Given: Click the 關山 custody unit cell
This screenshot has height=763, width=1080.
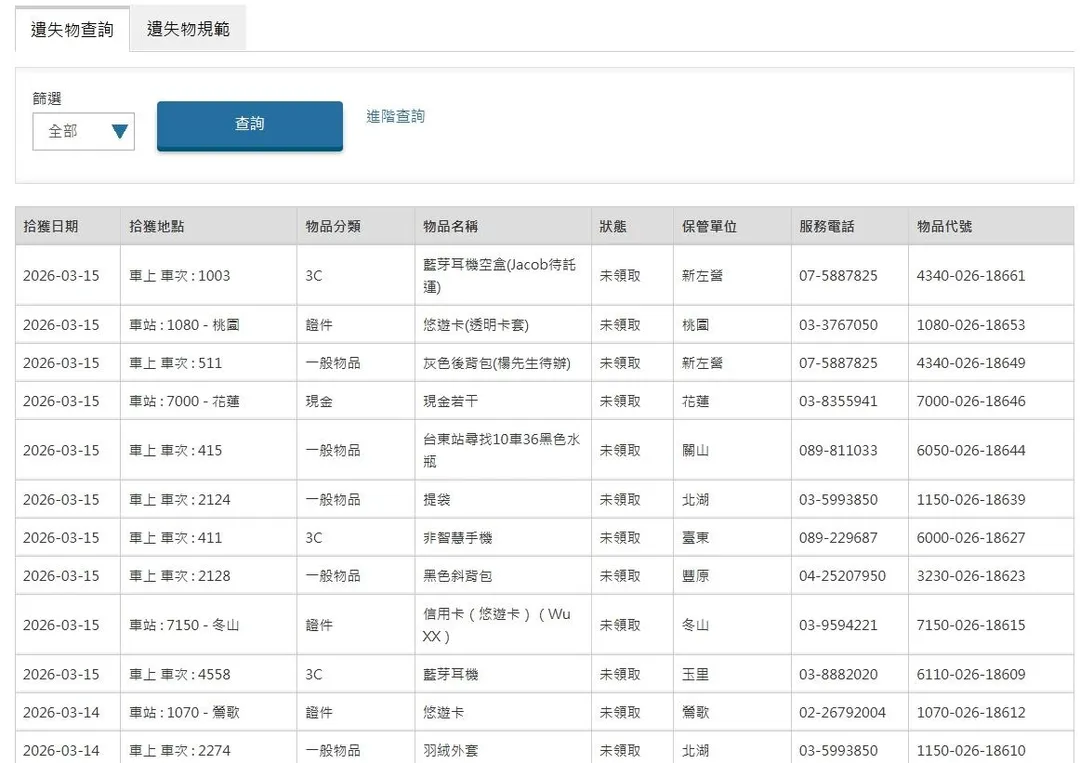Looking at the screenshot, I should click(x=695, y=450).
